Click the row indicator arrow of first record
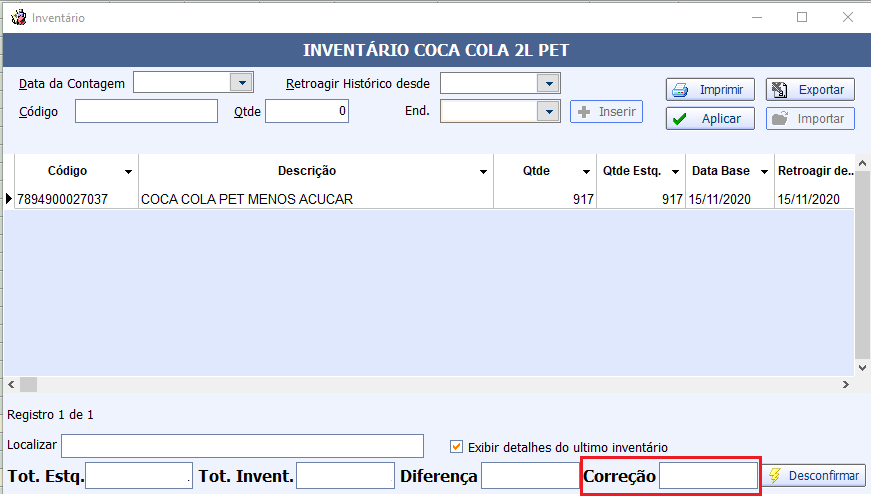Screen dimensions: 873x496 [x=8, y=198]
